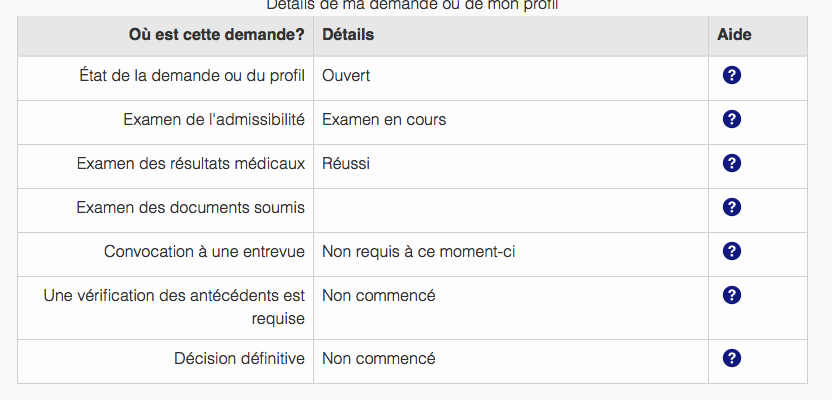Click the "Aide" column header
Image resolution: width=832 pixels, height=400 pixels.
[x=734, y=35]
